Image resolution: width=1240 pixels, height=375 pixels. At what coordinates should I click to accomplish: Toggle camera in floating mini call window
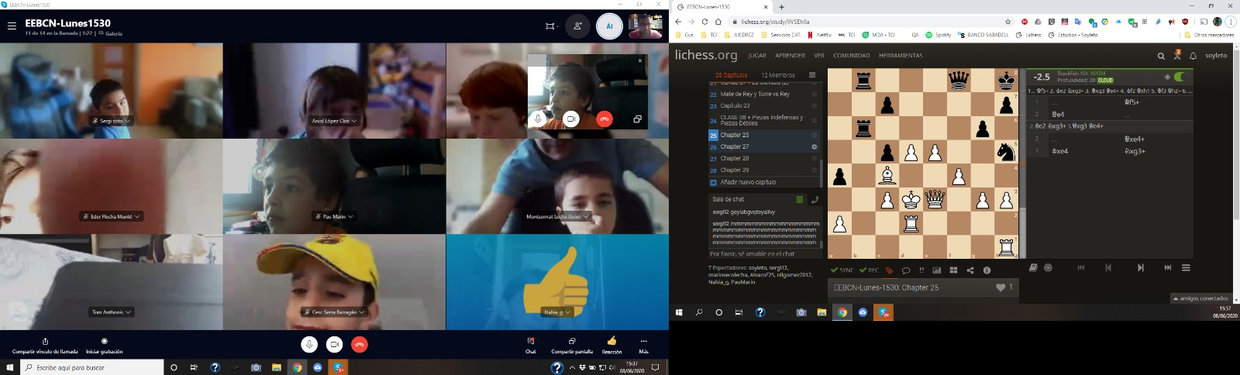571,118
